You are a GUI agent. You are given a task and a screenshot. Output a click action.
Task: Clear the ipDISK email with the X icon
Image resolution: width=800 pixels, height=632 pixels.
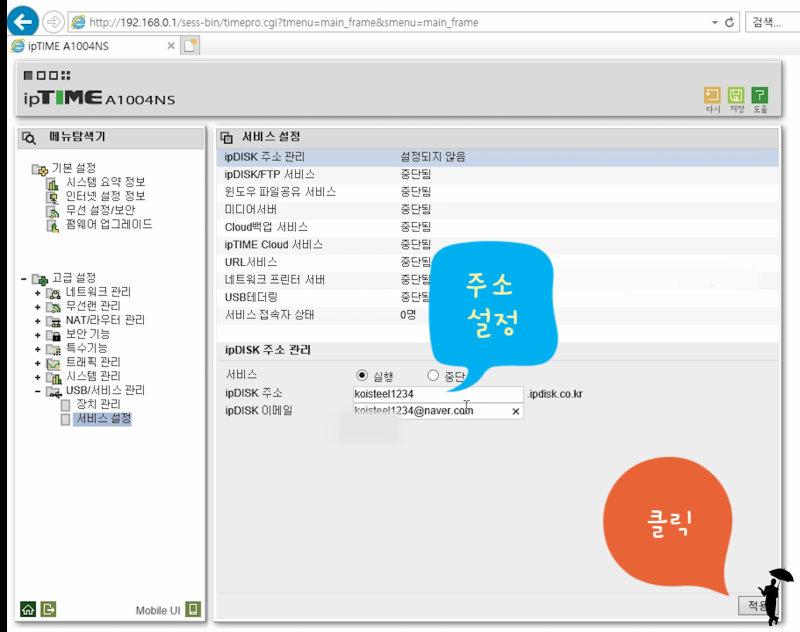click(516, 410)
